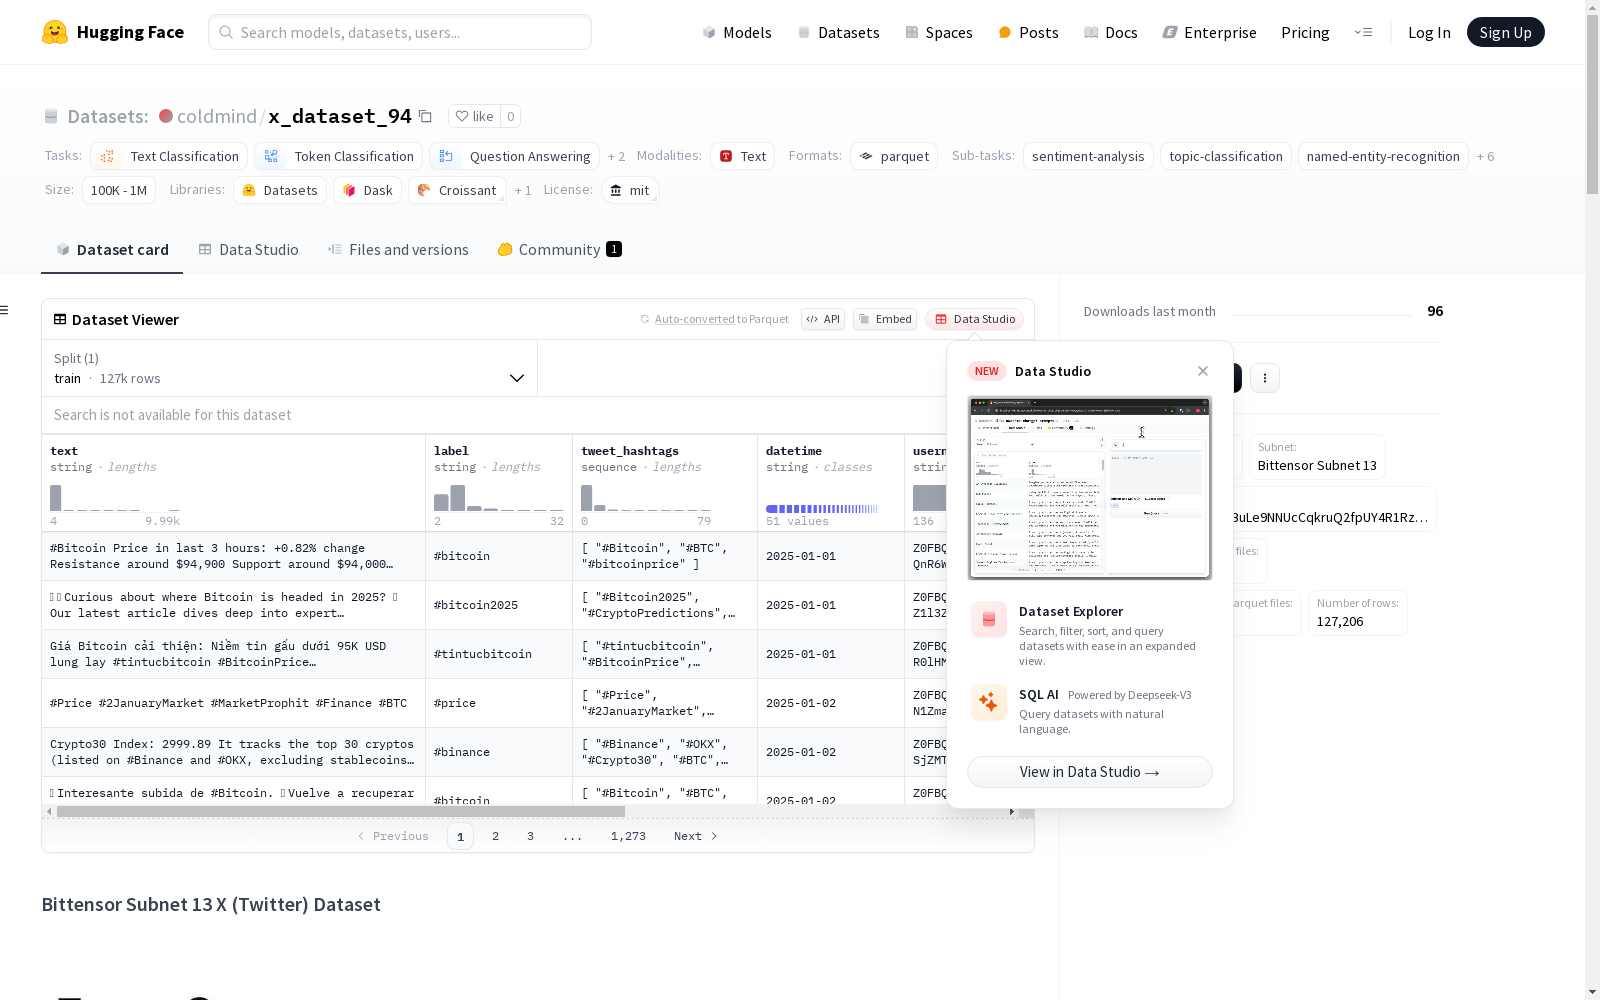Open the navigation hamburger menu icon
Image resolution: width=1600 pixels, height=1000 pixels.
click(x=1363, y=32)
